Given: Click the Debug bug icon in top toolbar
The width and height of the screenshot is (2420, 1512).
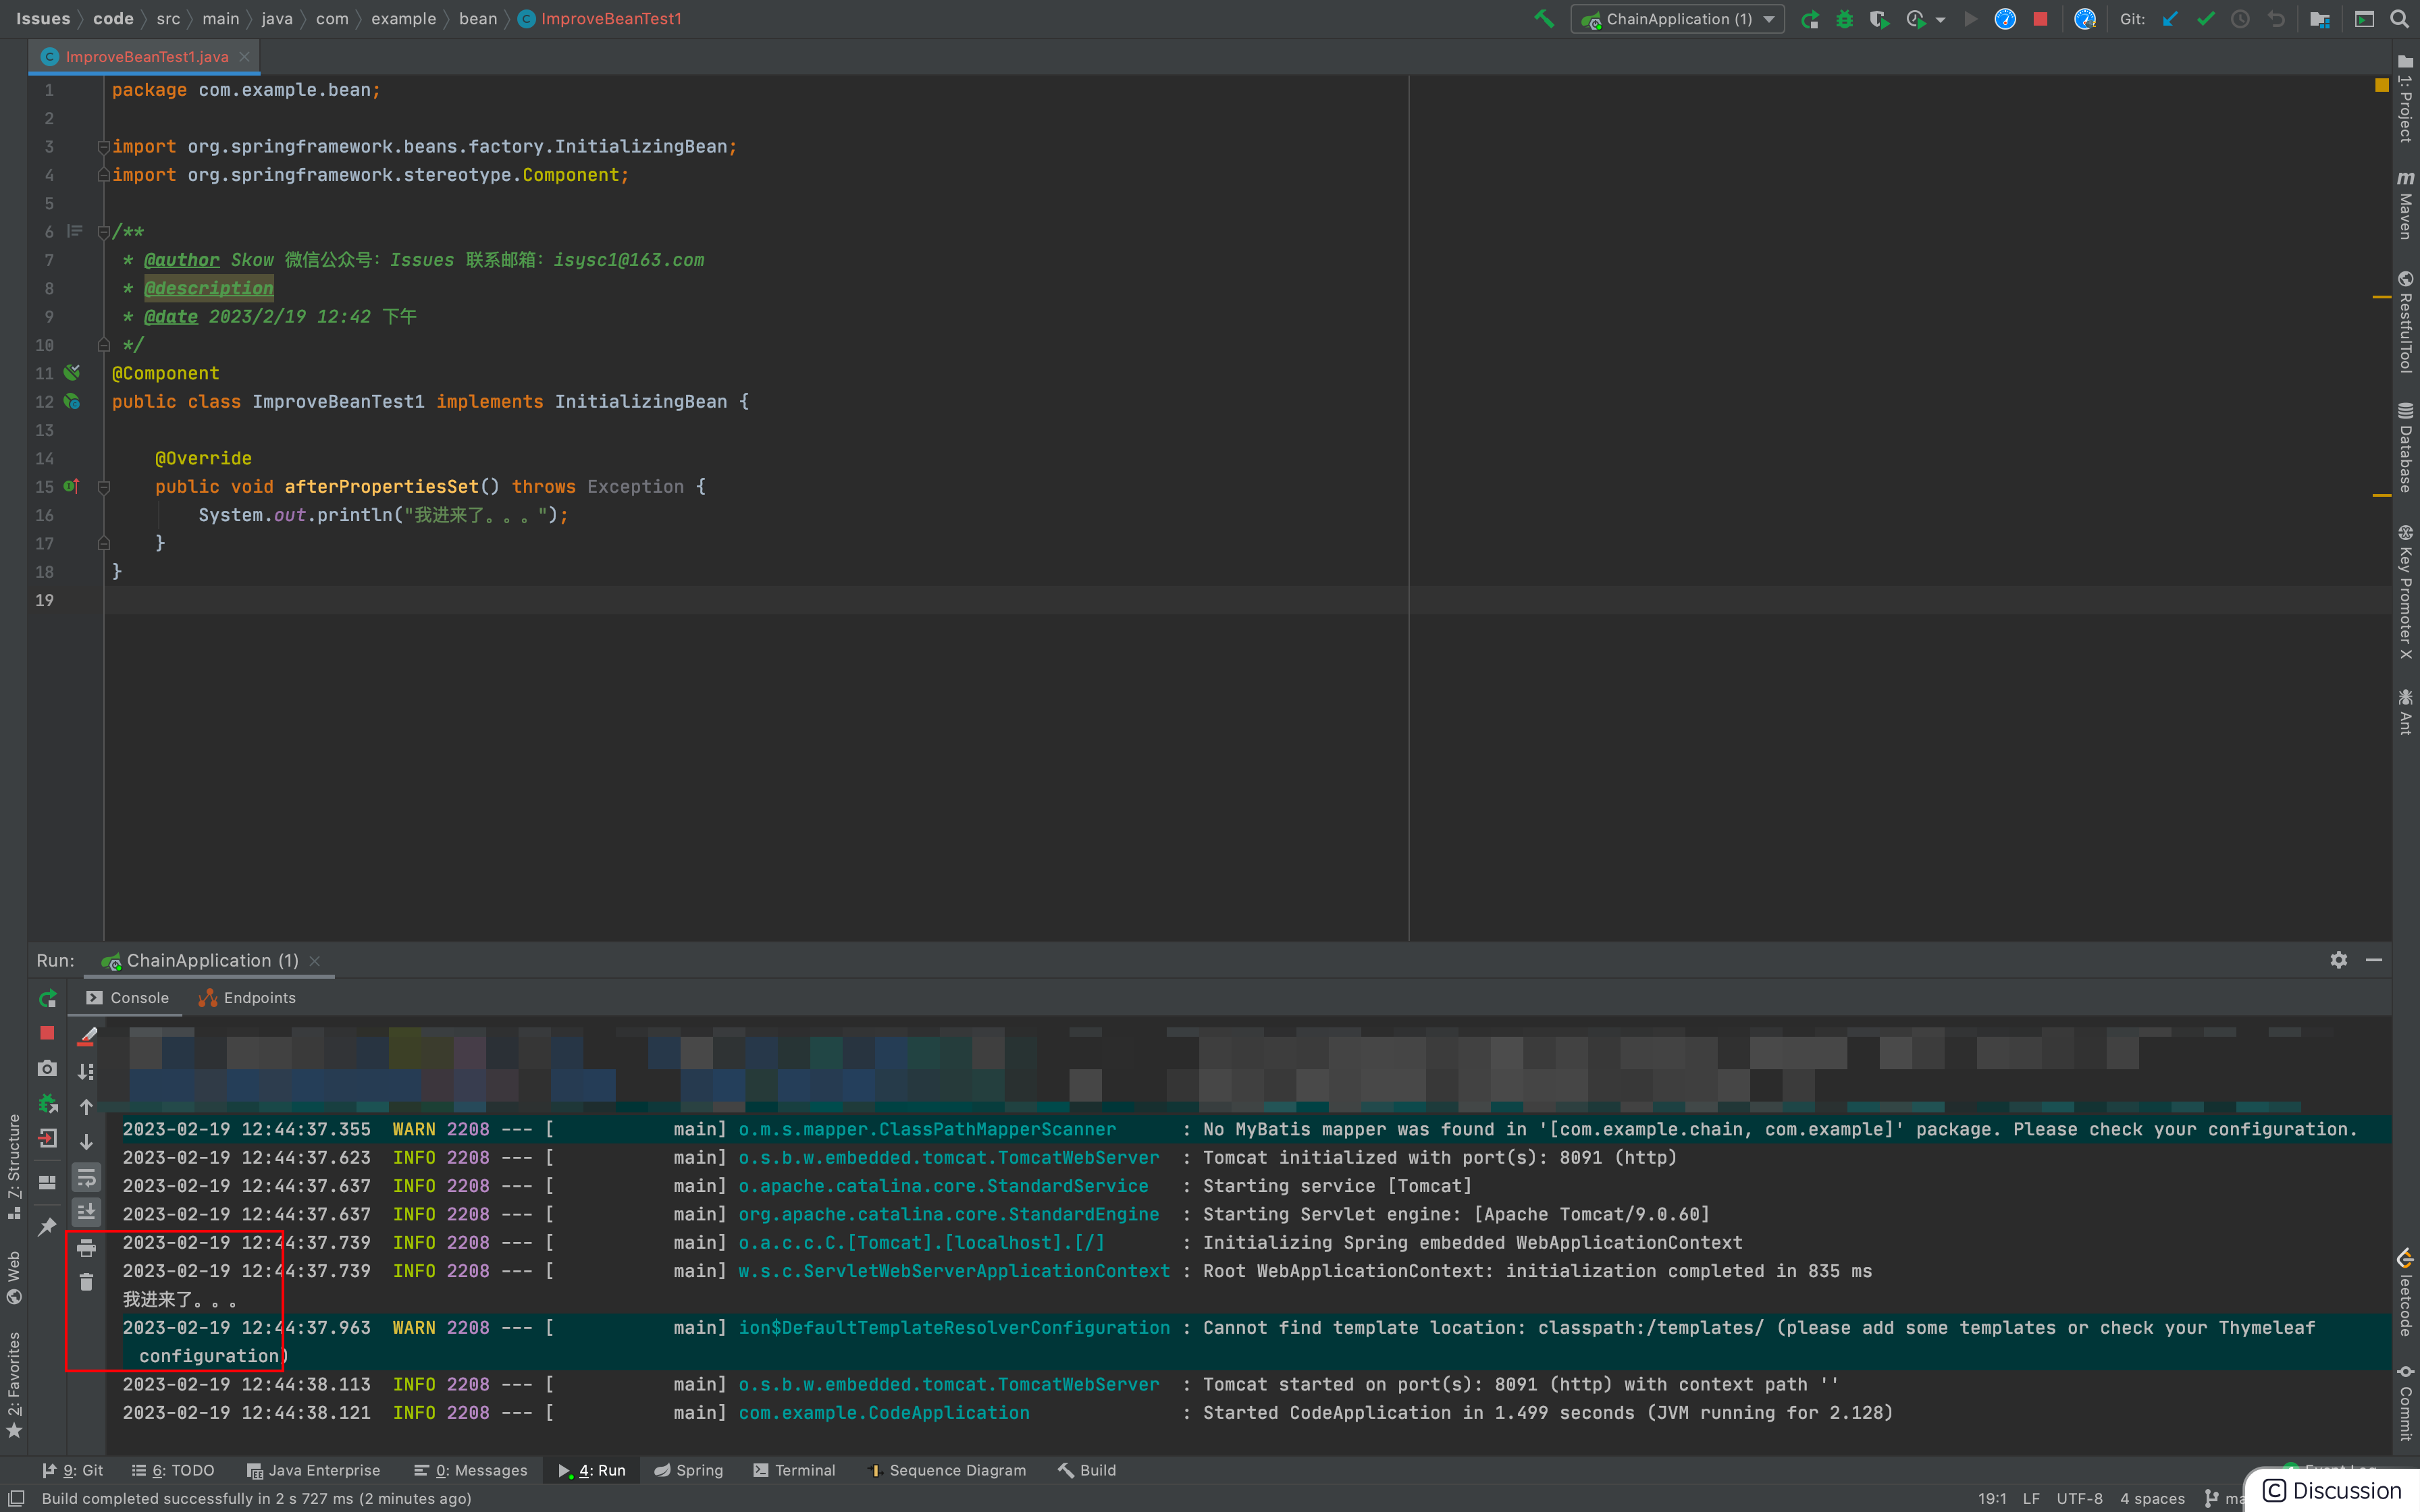Looking at the screenshot, I should pyautogui.click(x=1844, y=19).
